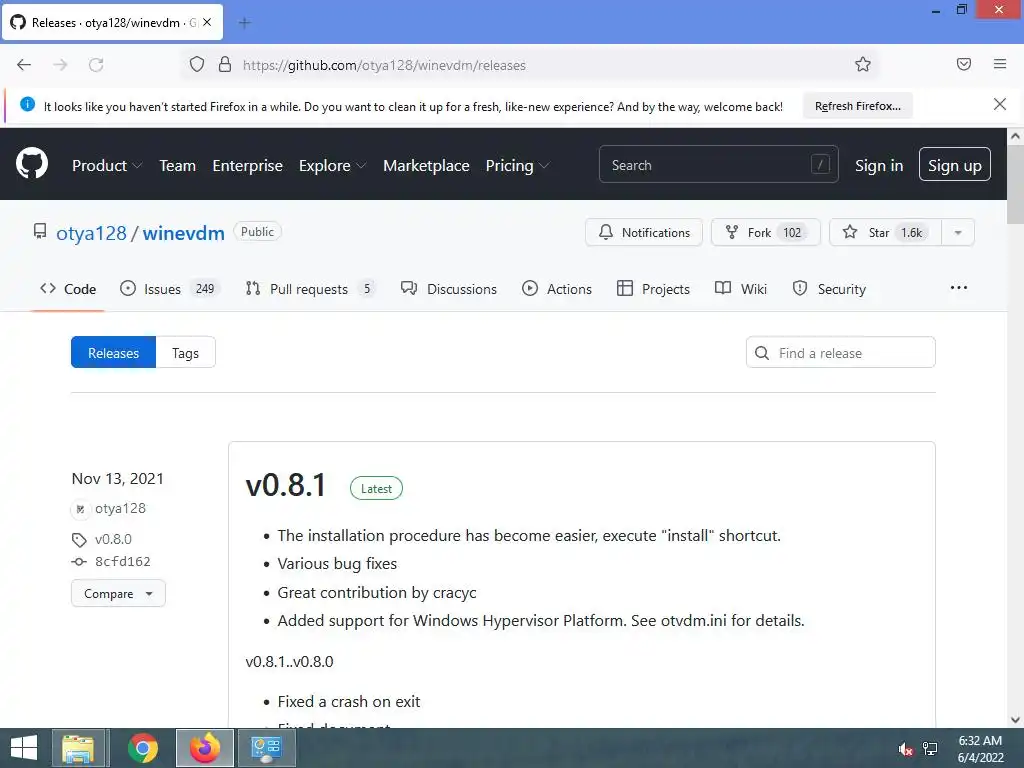1024x768 pixels.
Task: Click the tracking protection shield icon
Action: tap(197, 65)
